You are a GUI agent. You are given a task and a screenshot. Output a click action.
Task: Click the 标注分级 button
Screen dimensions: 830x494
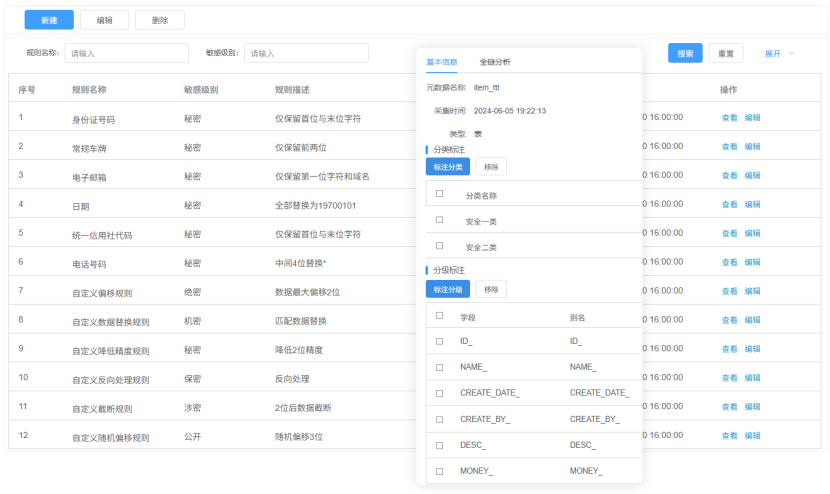click(448, 289)
